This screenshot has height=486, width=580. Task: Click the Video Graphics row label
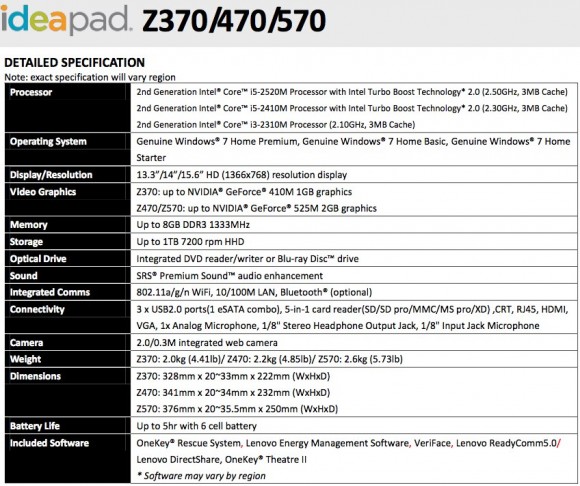(x=43, y=192)
